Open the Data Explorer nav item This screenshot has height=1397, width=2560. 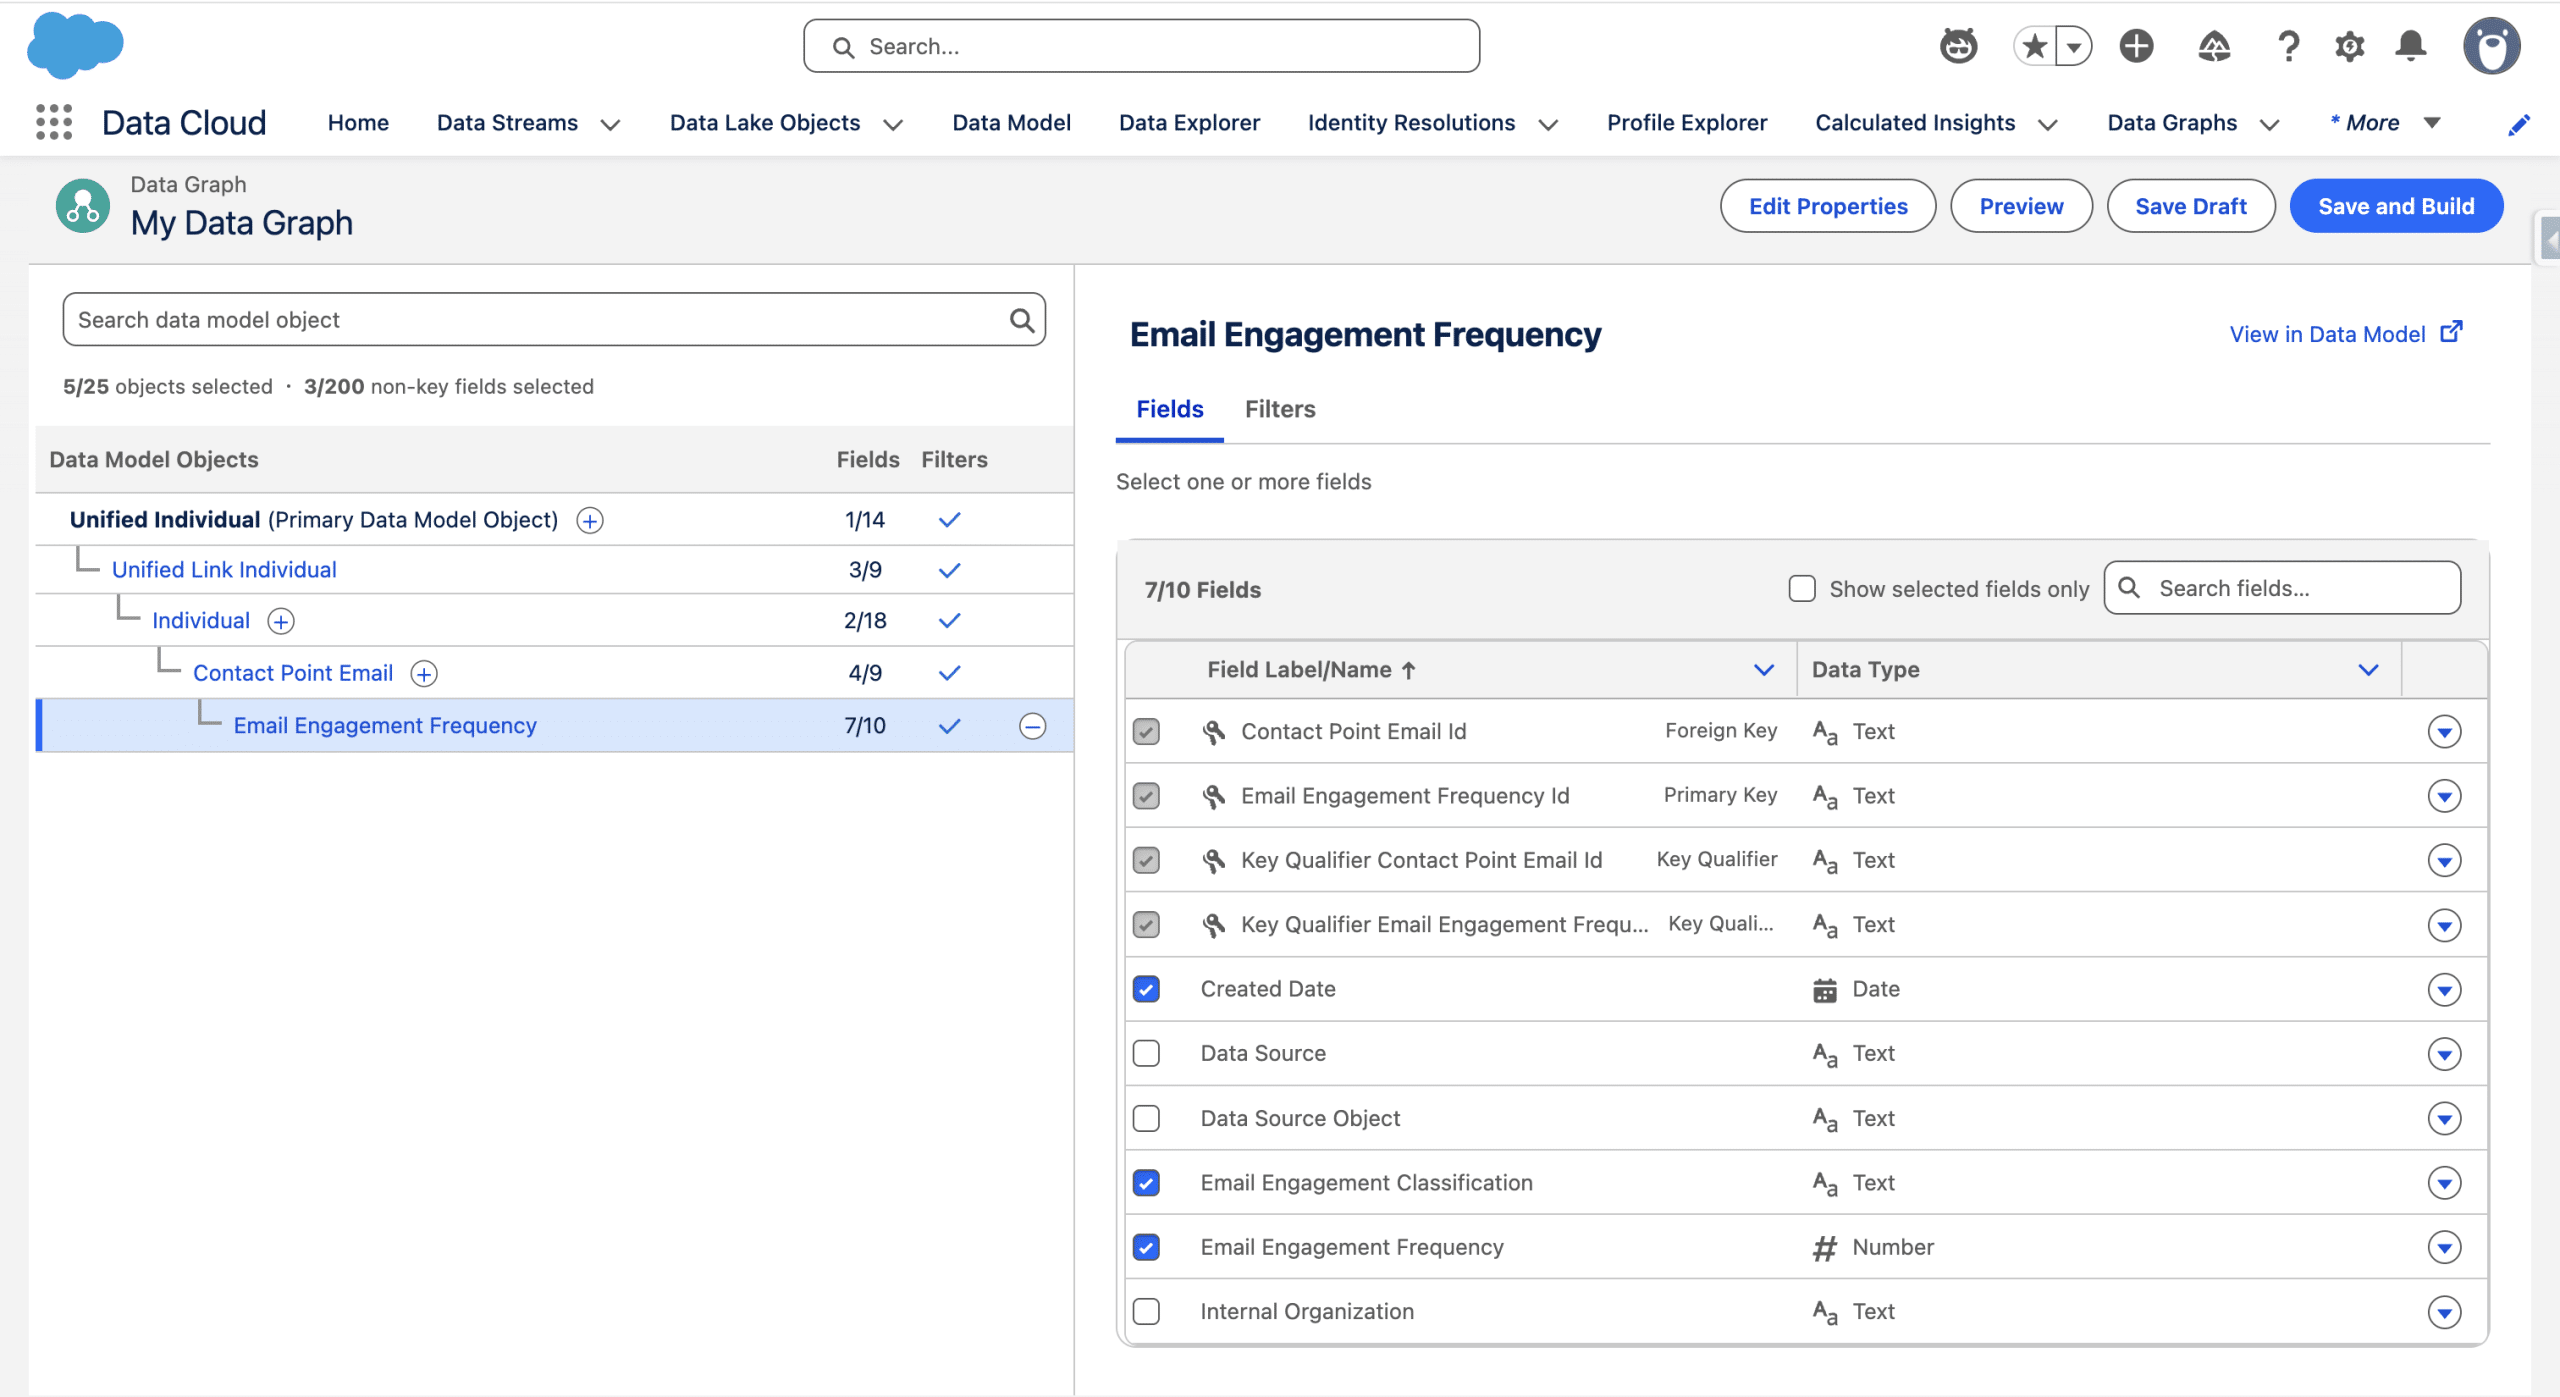click(x=1189, y=123)
